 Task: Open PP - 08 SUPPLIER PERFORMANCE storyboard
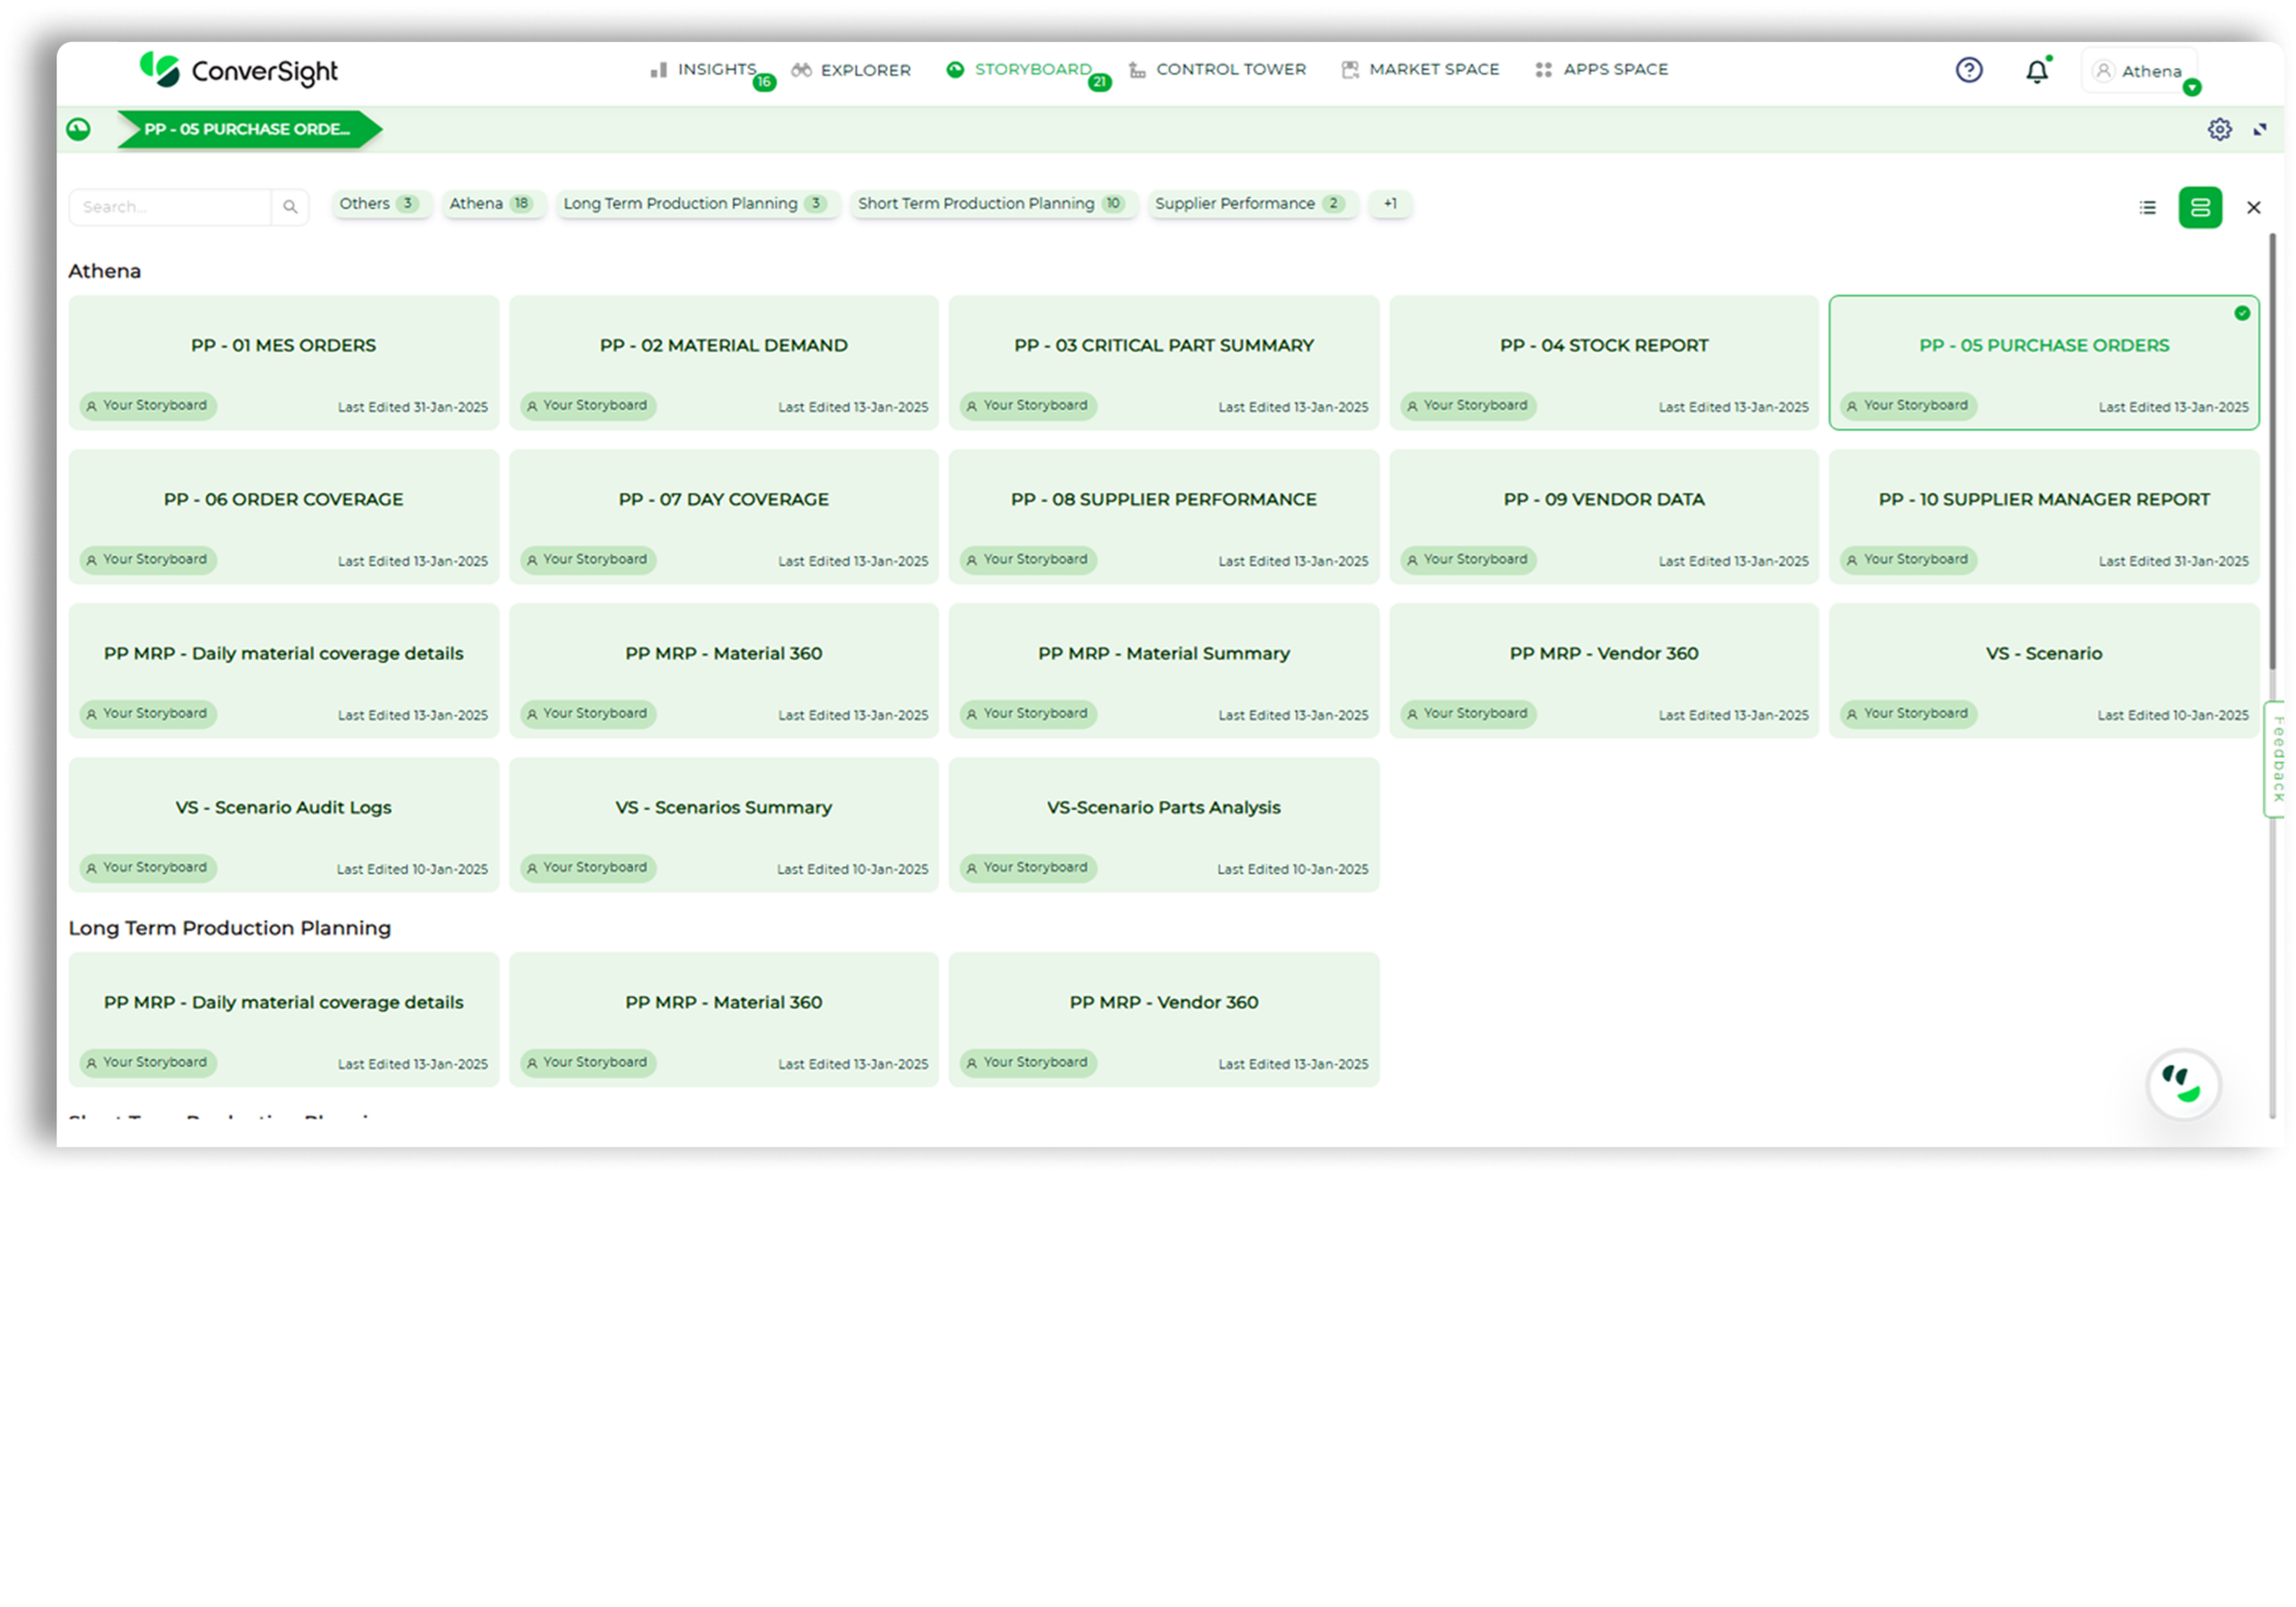point(1164,516)
